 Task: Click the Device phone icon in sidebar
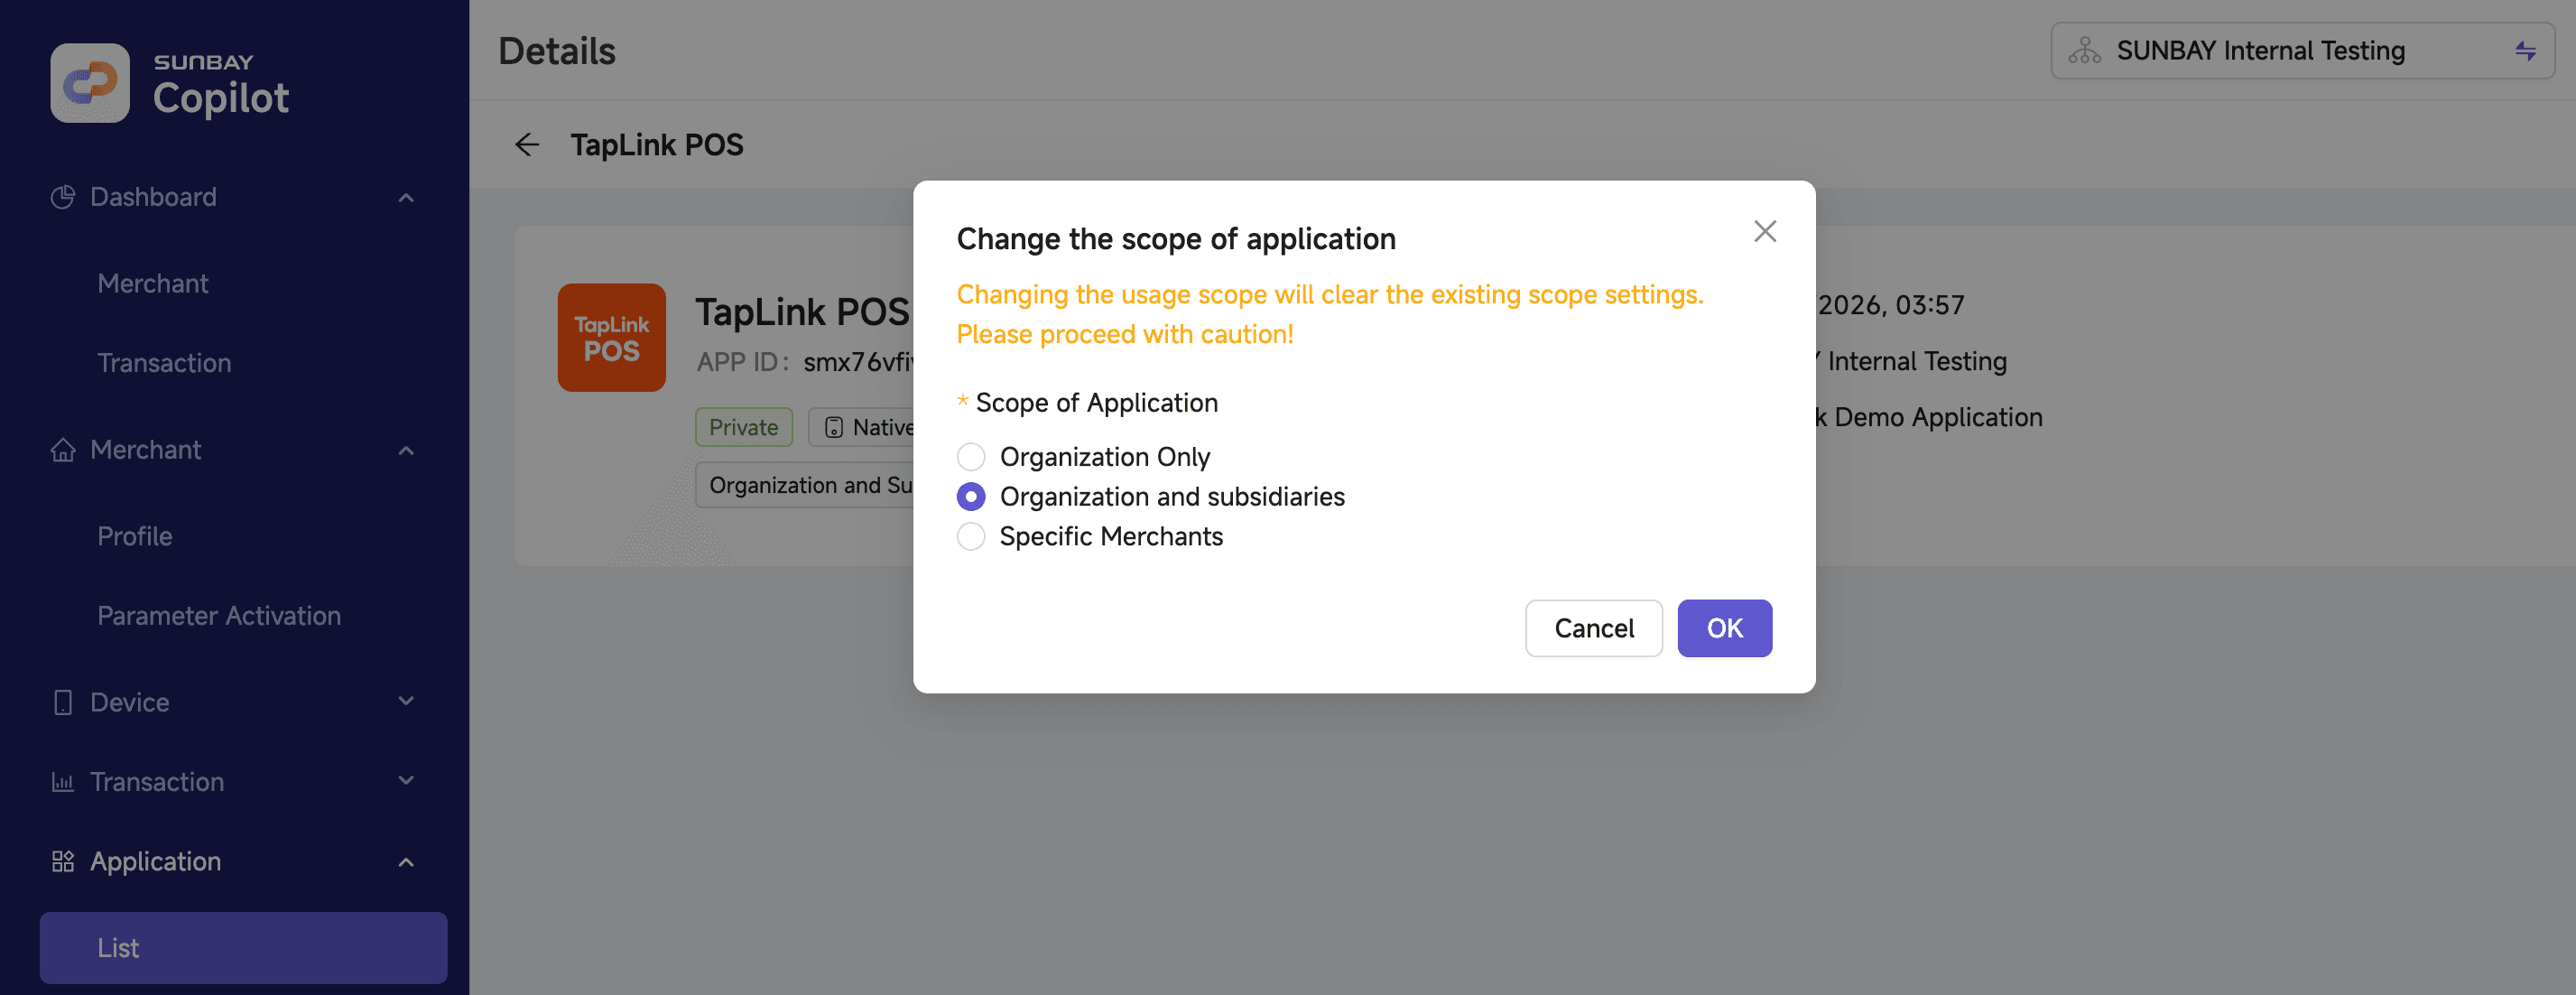pyautogui.click(x=63, y=702)
